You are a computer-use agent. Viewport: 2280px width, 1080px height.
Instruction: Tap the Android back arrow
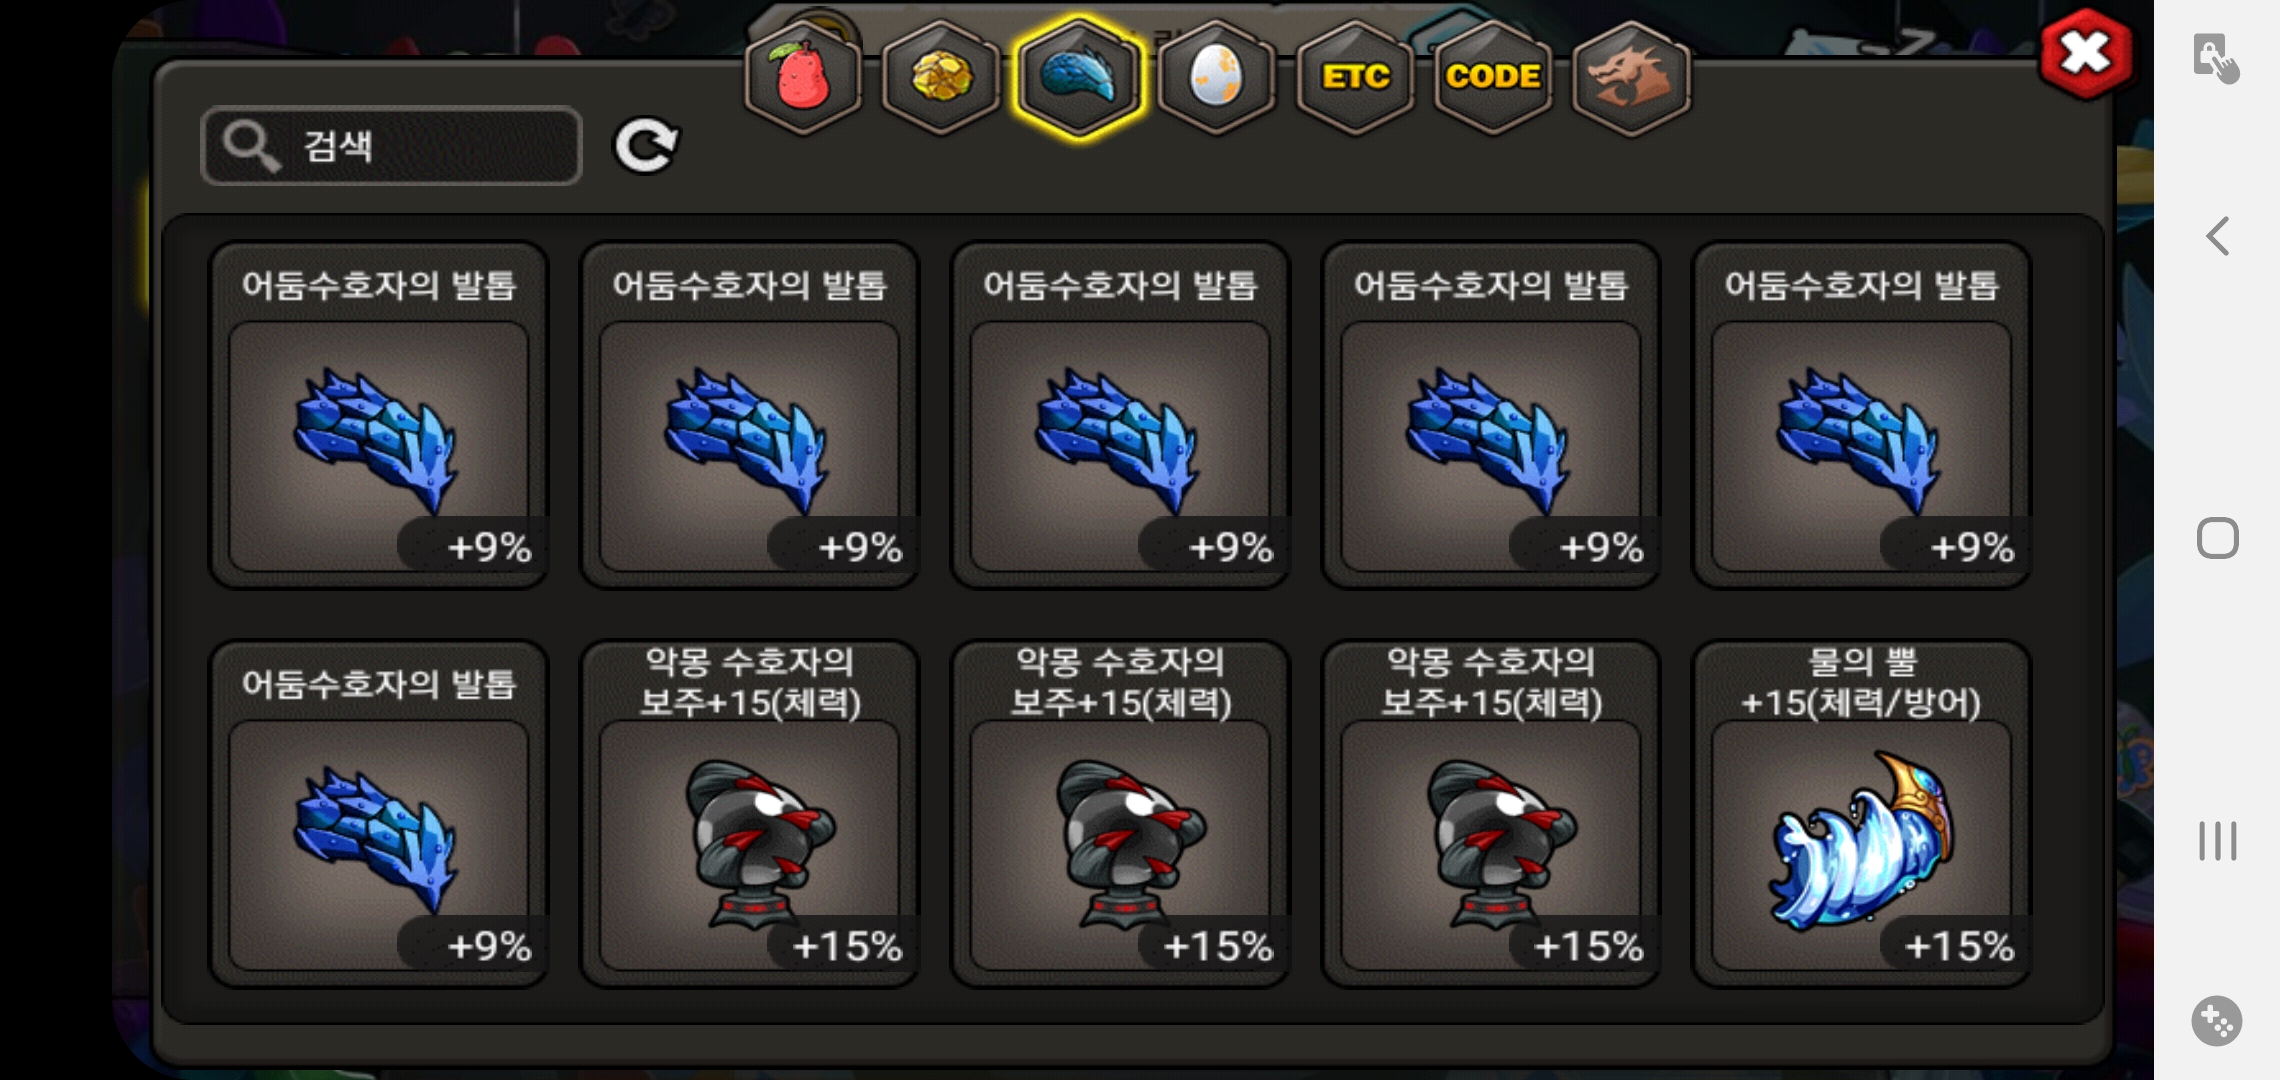point(2217,237)
